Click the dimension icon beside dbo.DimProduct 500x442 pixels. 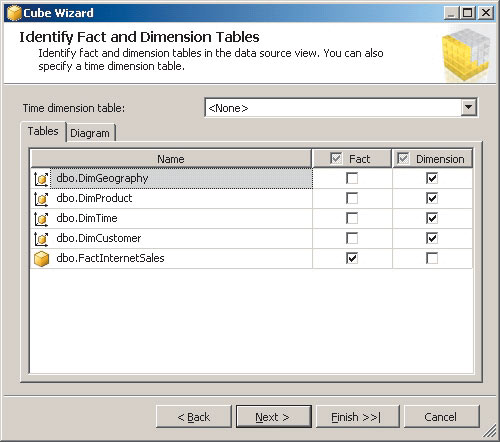click(41, 199)
